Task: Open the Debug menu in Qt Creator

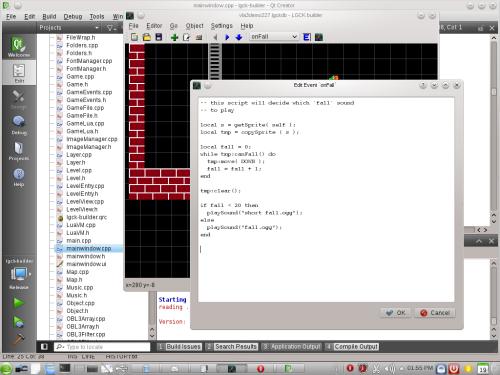Action: (x=73, y=16)
